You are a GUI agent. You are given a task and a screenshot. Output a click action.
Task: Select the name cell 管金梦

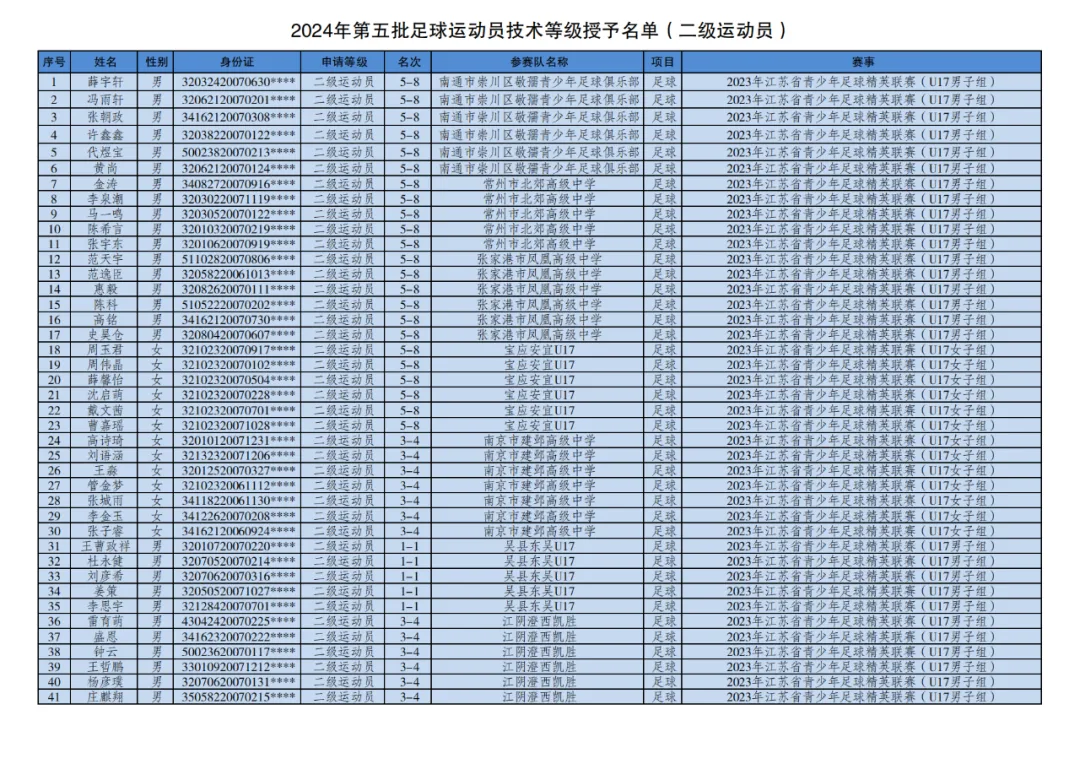[105, 486]
